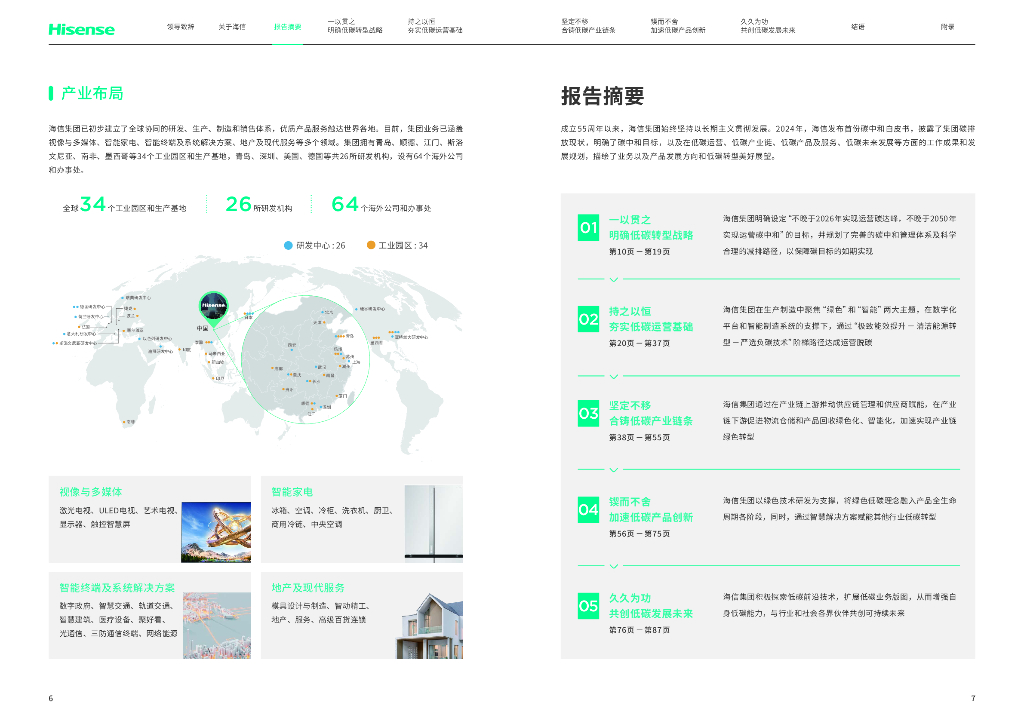Select the green 04 number badge
The image size is (1024, 724).
click(x=589, y=510)
